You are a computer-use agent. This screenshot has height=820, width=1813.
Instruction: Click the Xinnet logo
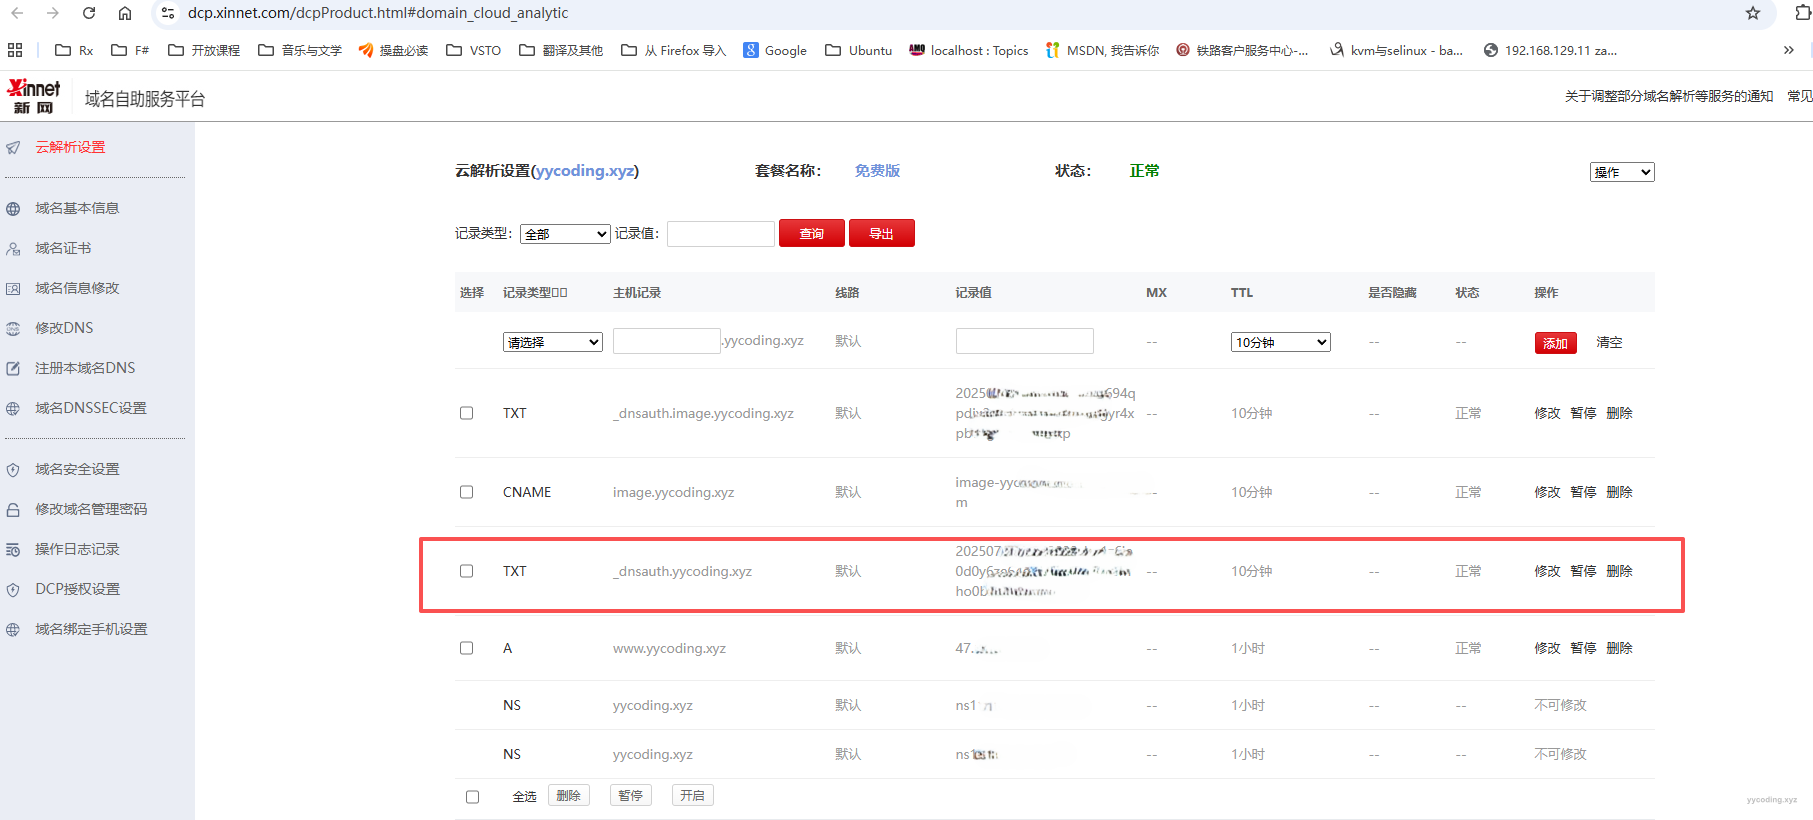[34, 97]
